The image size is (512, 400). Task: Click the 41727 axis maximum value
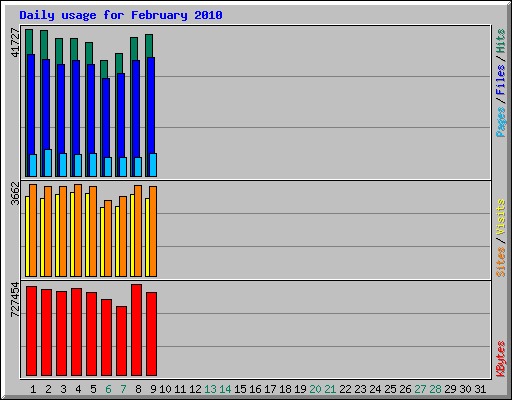pos(15,43)
